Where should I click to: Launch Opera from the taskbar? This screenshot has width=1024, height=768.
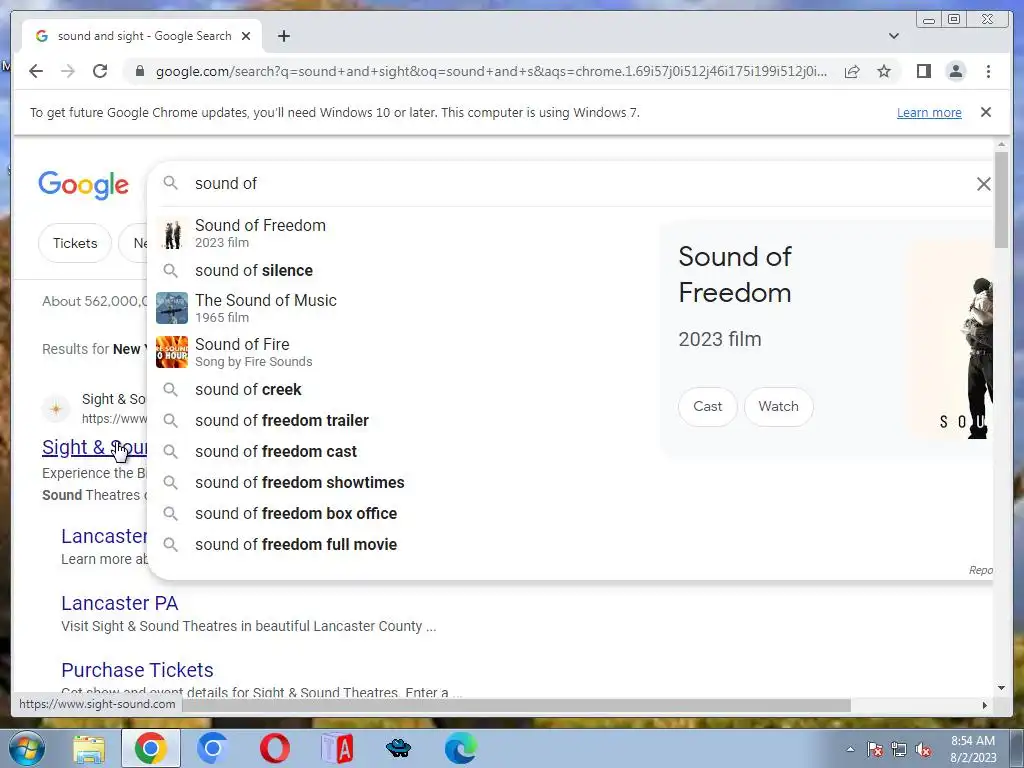(275, 748)
